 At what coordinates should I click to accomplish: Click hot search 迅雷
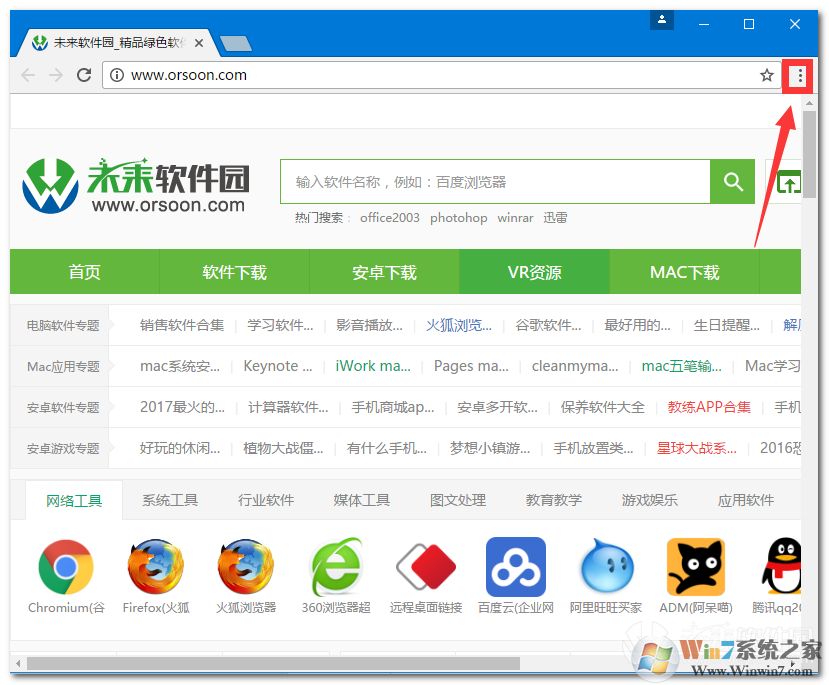[x=555, y=218]
